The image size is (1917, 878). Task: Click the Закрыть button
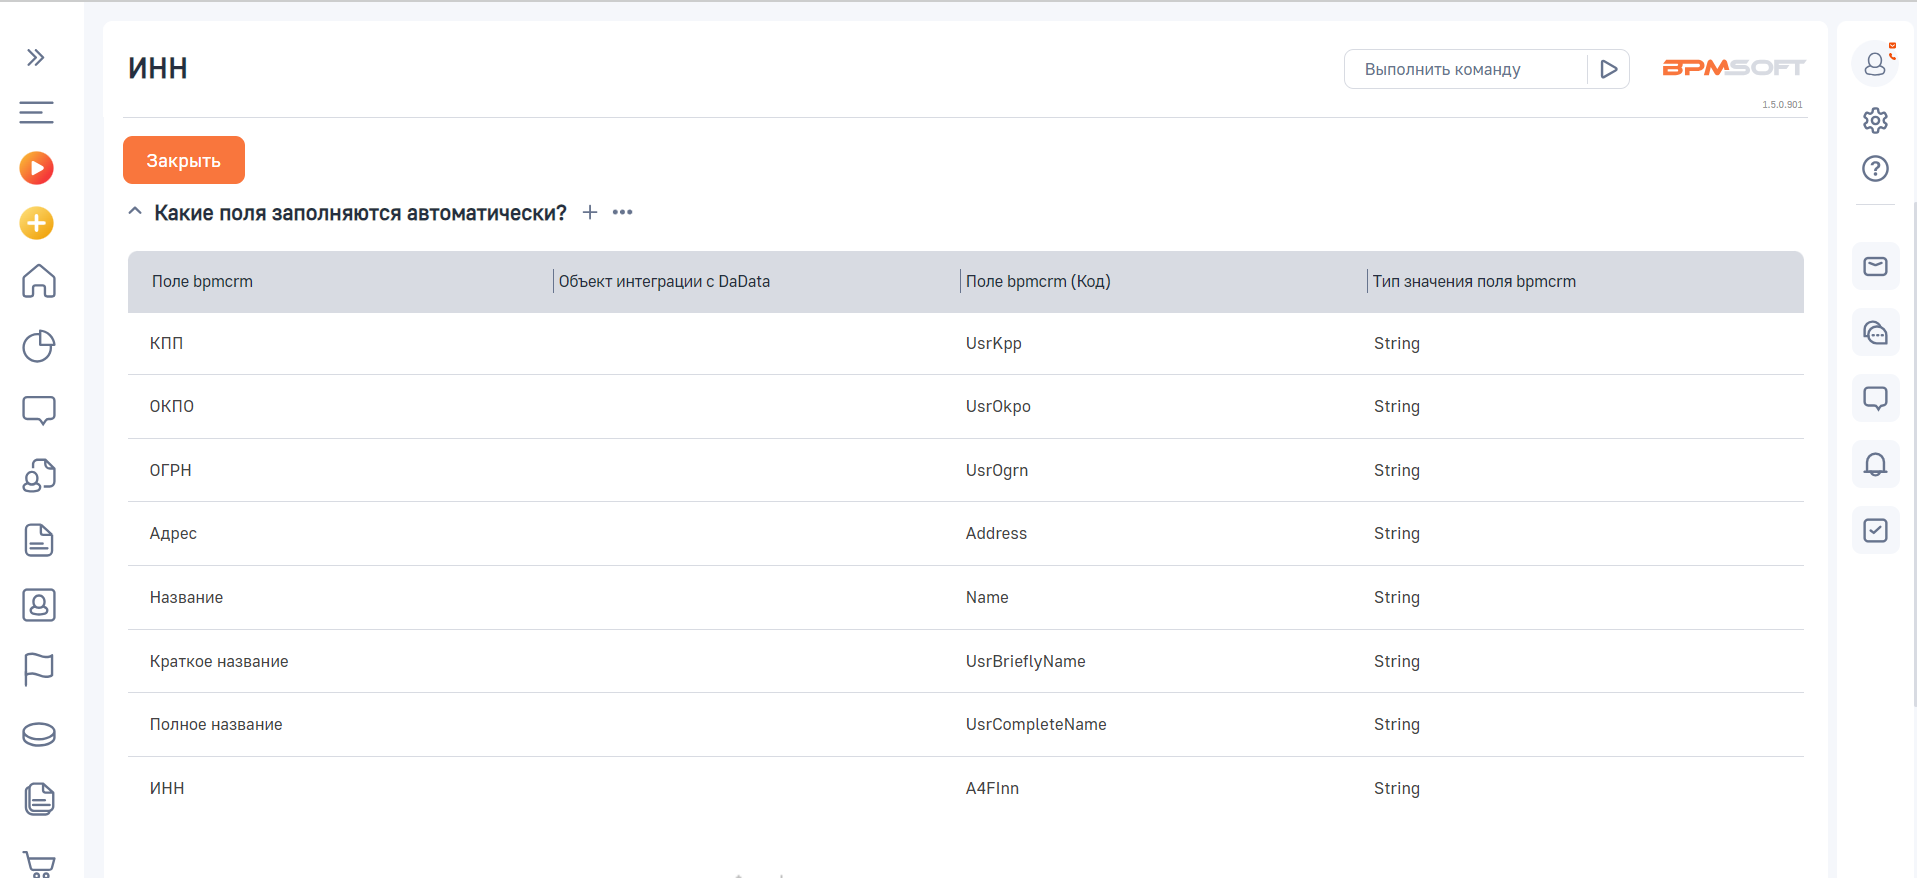tap(184, 160)
